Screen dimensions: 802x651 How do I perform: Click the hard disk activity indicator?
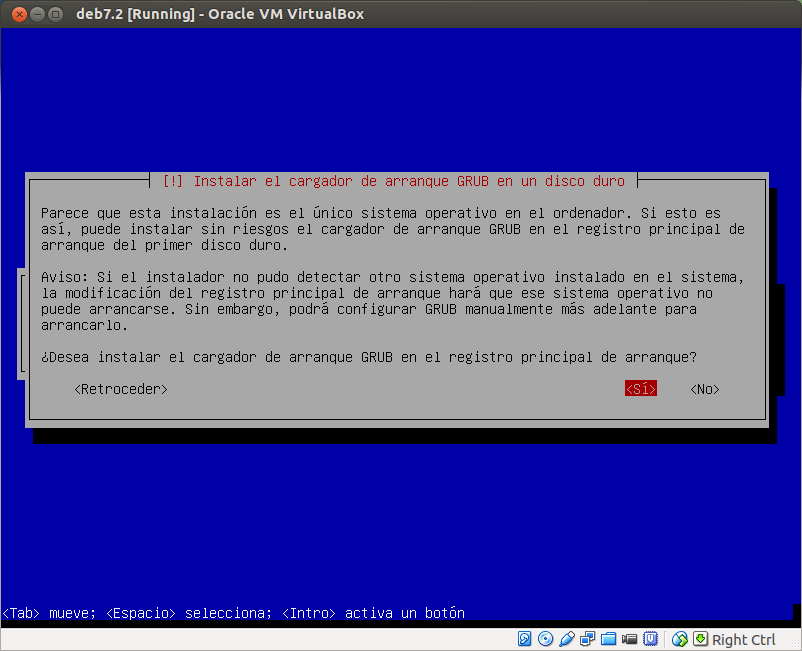525,639
